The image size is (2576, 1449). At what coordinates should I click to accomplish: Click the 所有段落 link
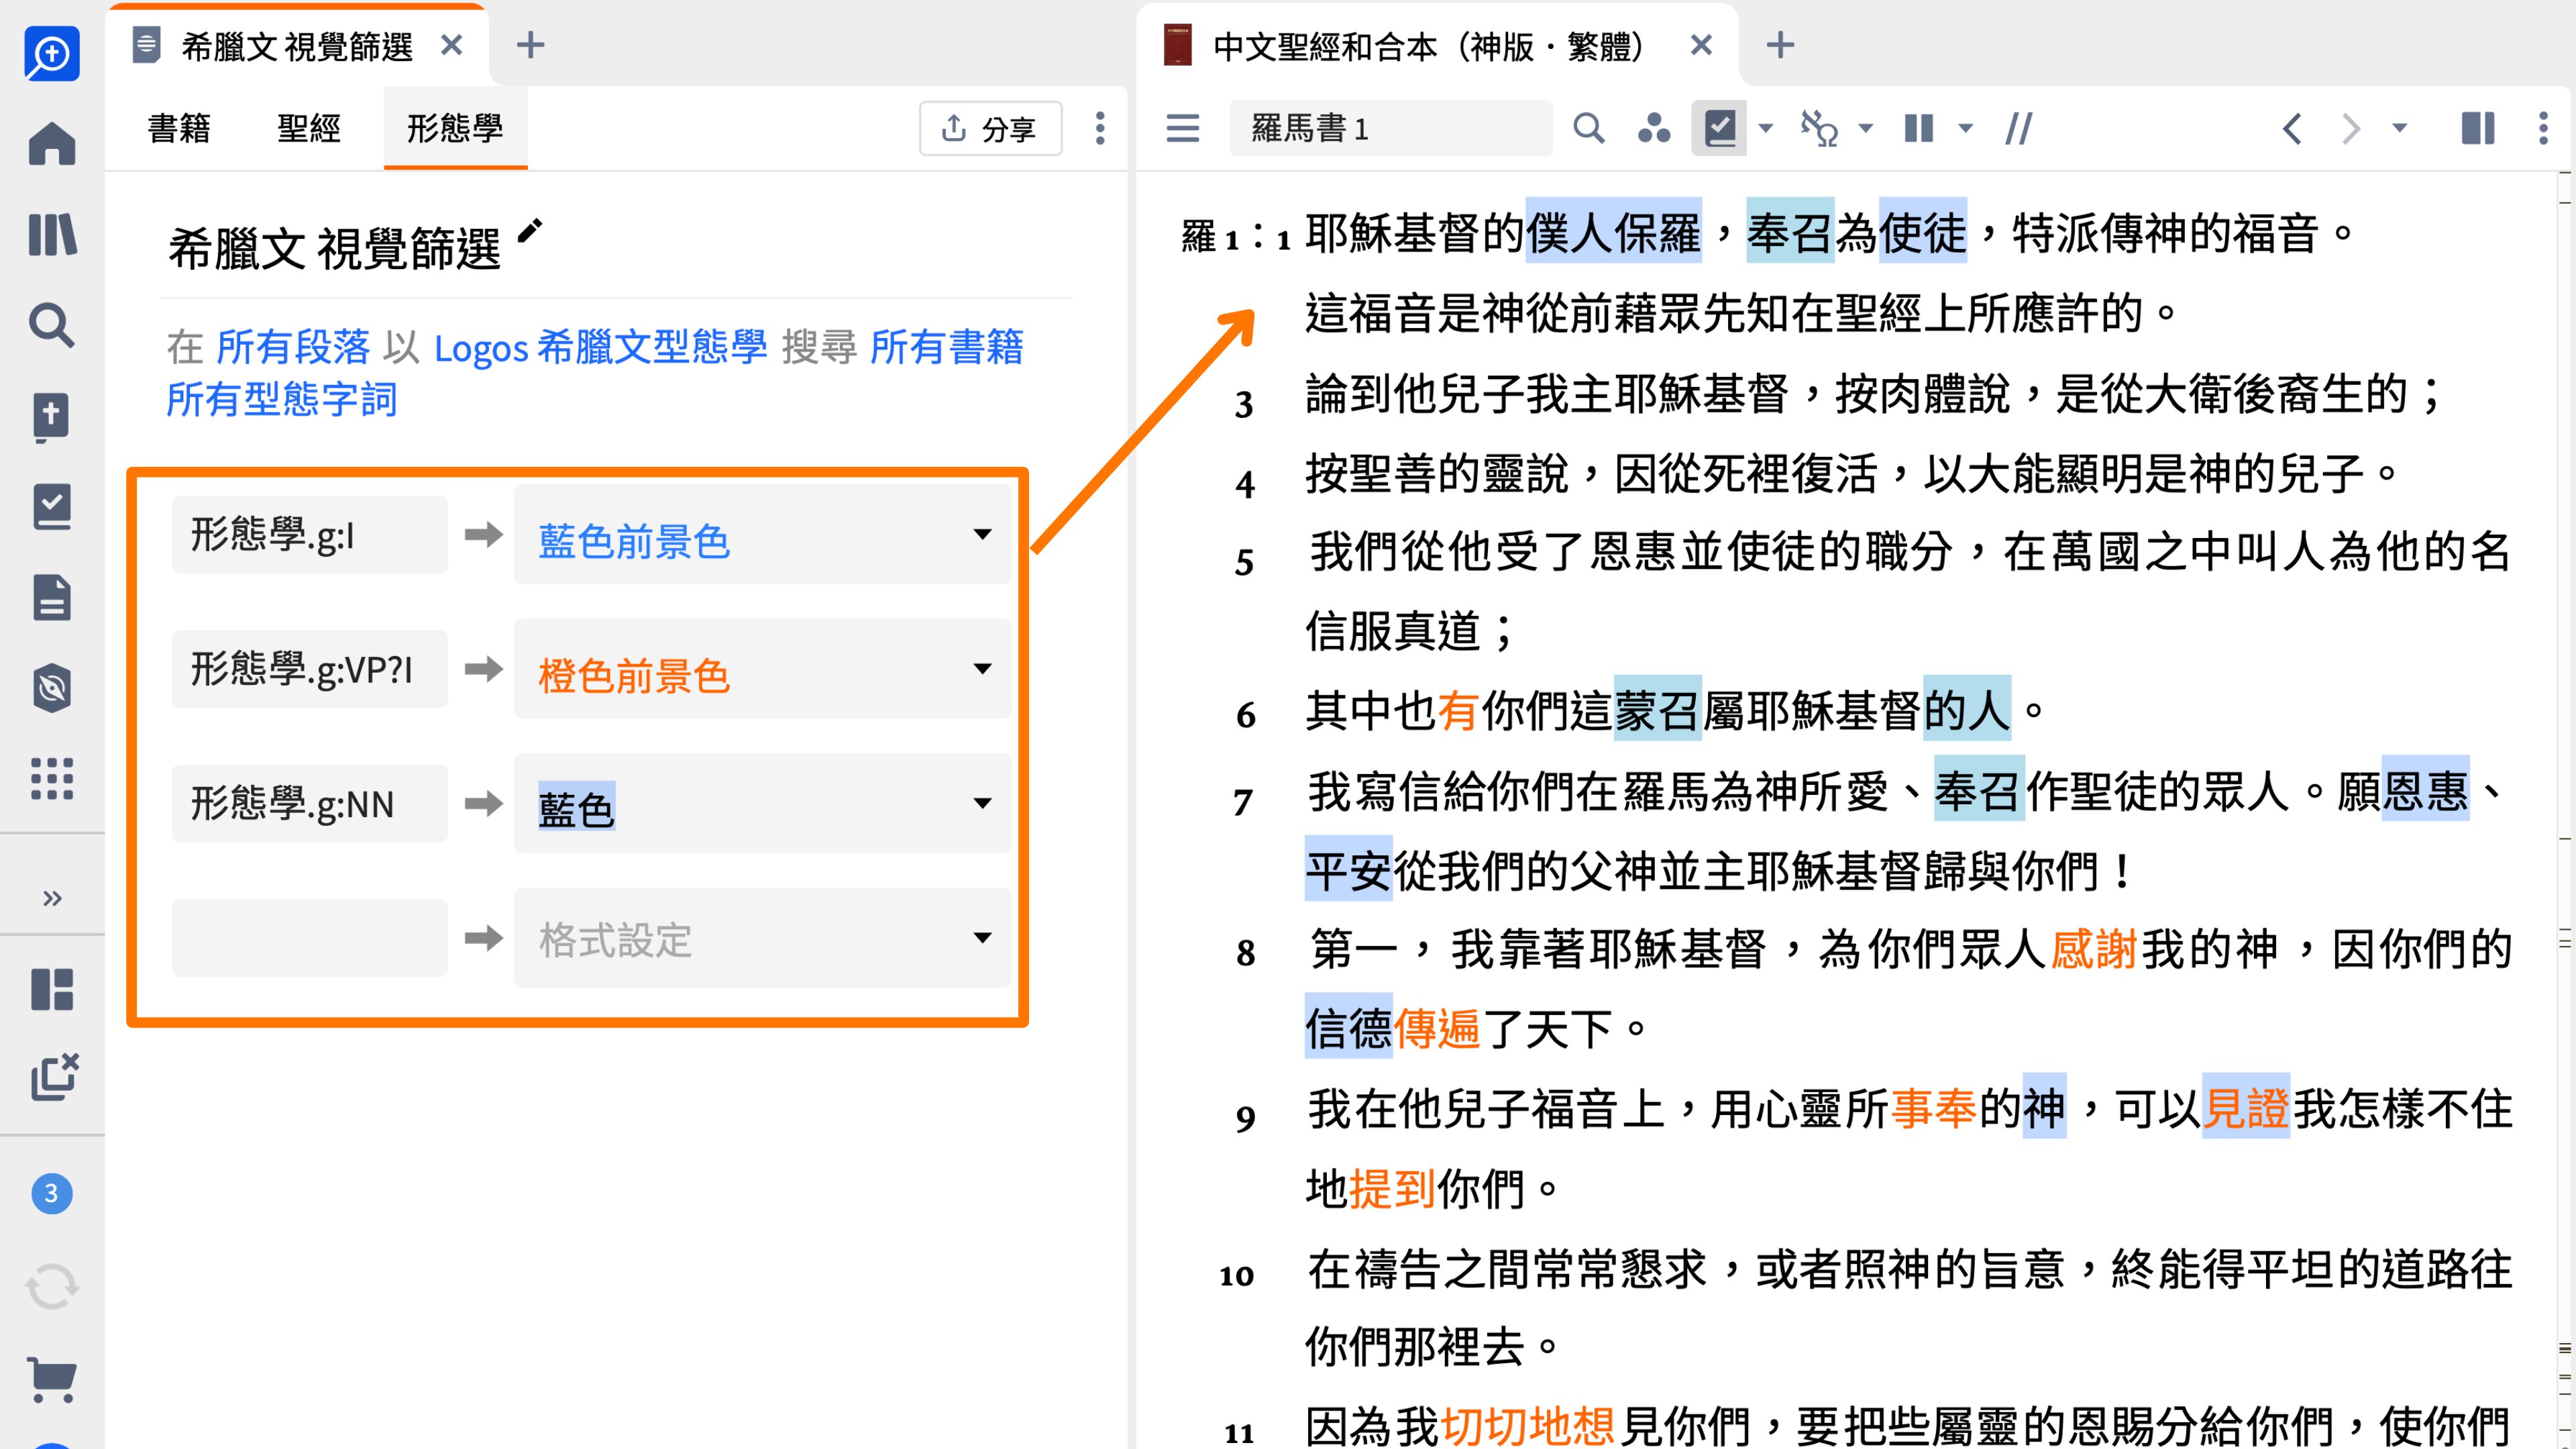pos(294,347)
